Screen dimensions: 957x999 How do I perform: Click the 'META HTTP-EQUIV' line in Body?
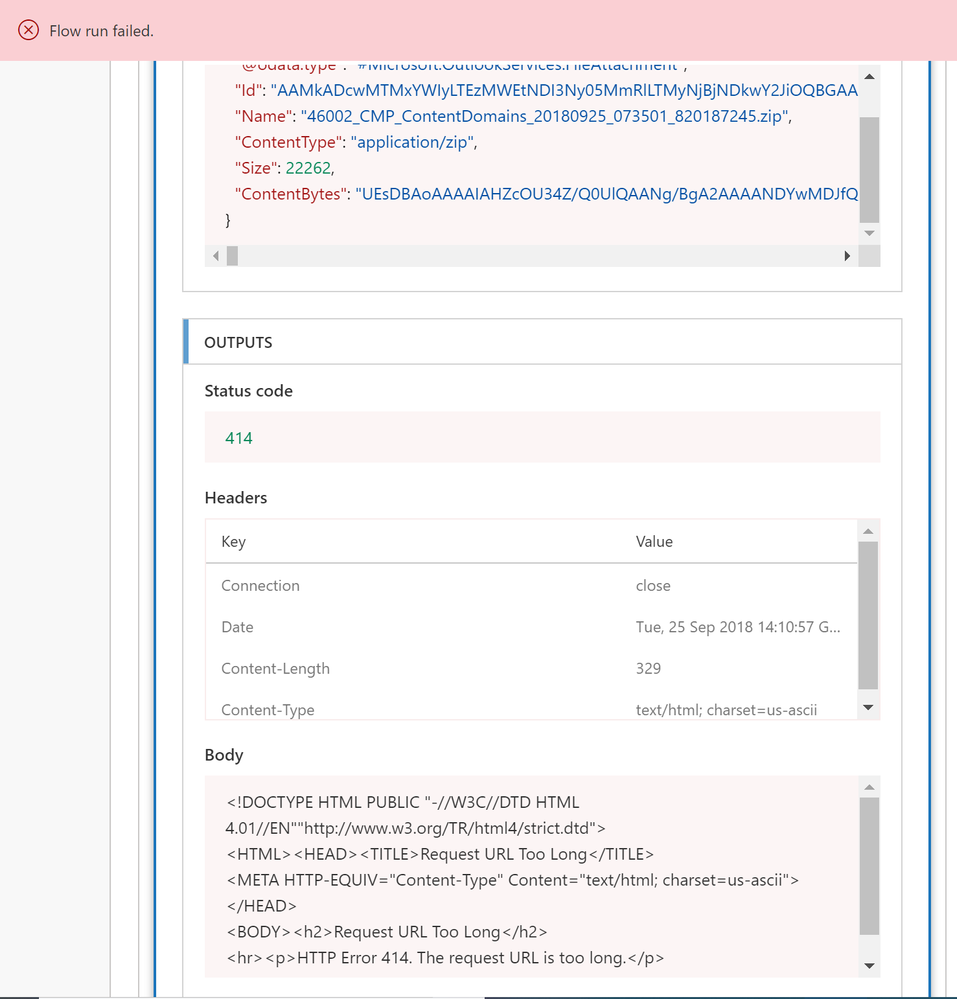coord(512,880)
